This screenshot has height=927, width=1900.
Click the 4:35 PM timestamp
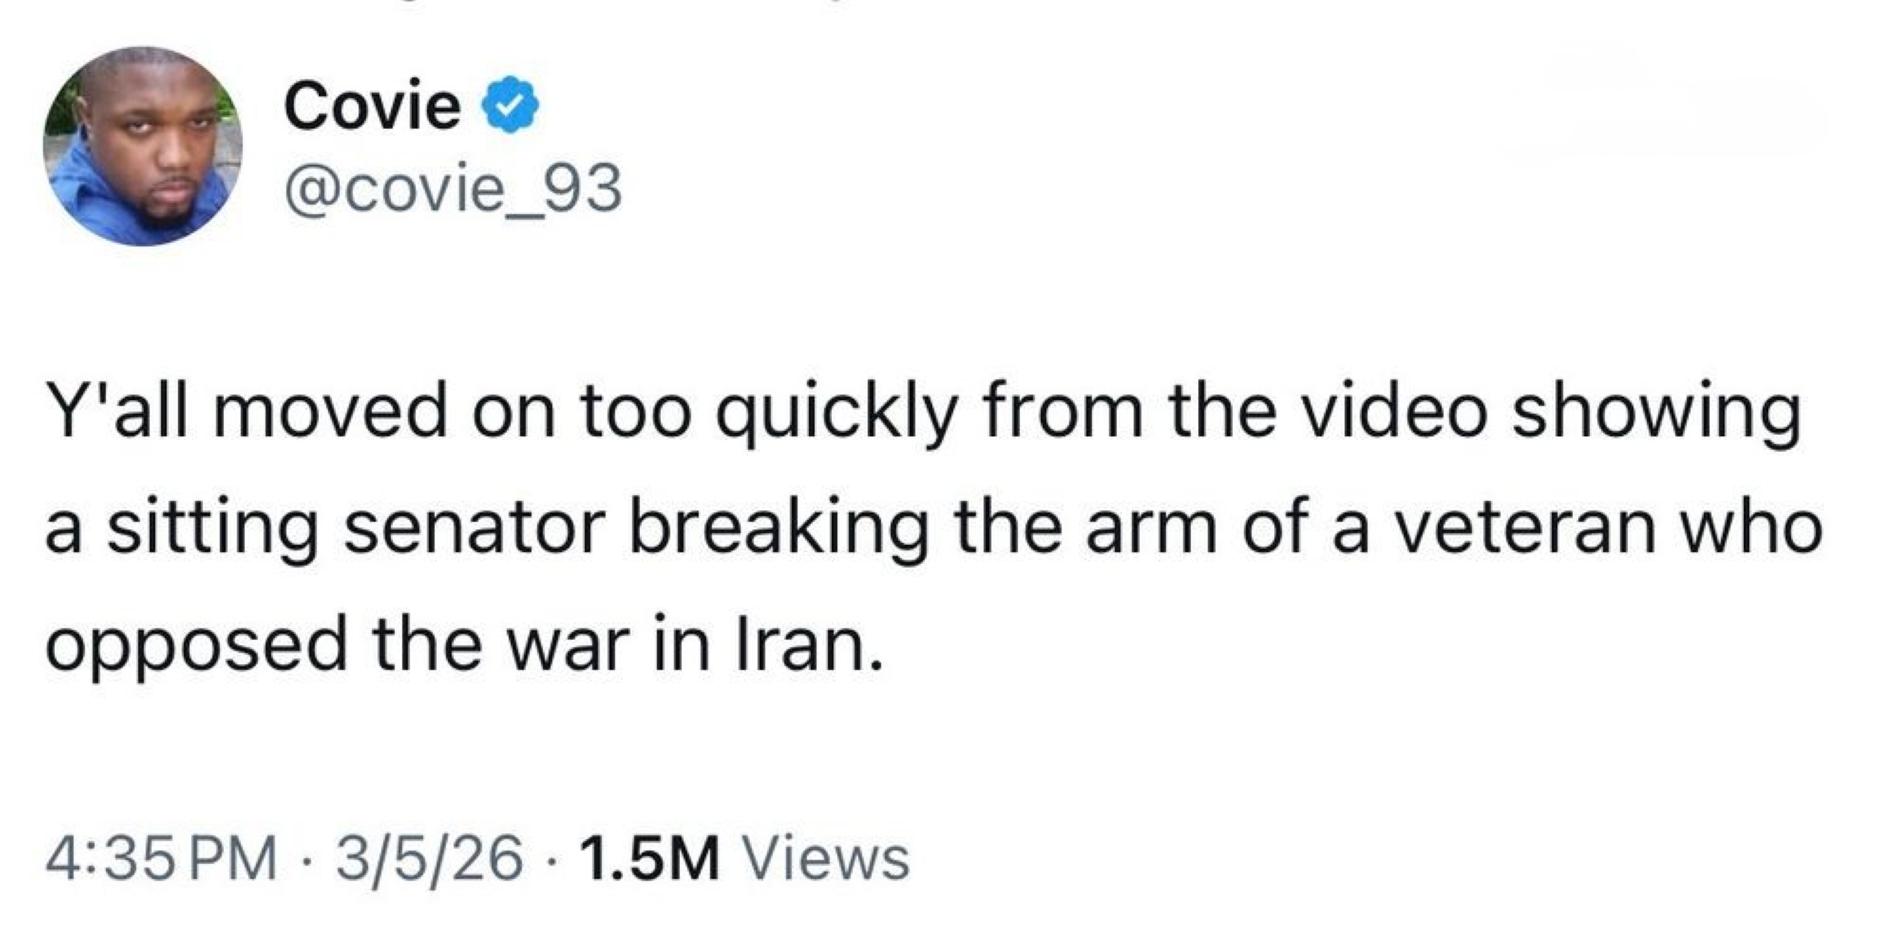(161, 858)
